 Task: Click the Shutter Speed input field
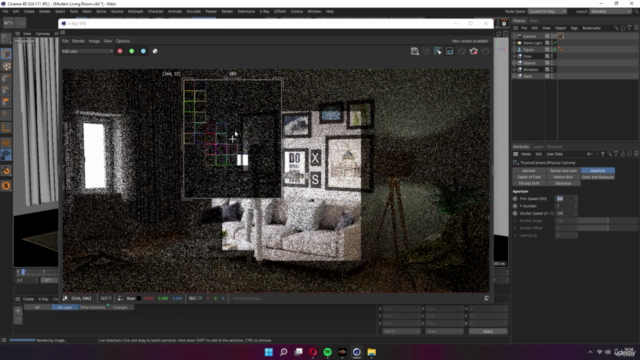pyautogui.click(x=566, y=213)
